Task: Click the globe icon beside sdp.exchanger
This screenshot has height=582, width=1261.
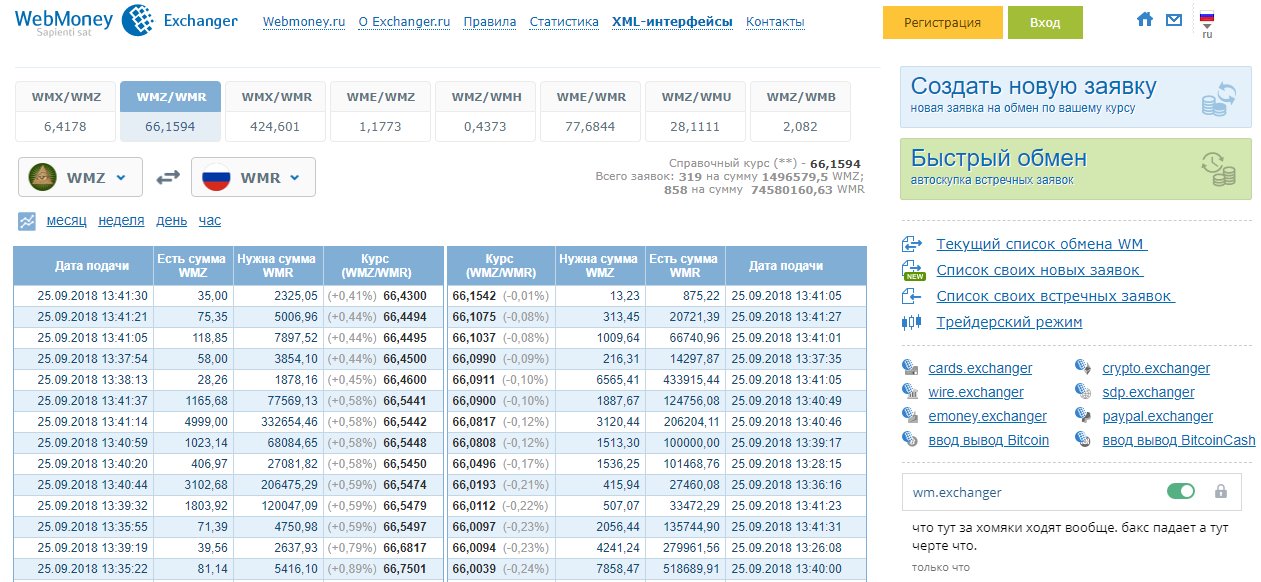Action: coord(1084,392)
